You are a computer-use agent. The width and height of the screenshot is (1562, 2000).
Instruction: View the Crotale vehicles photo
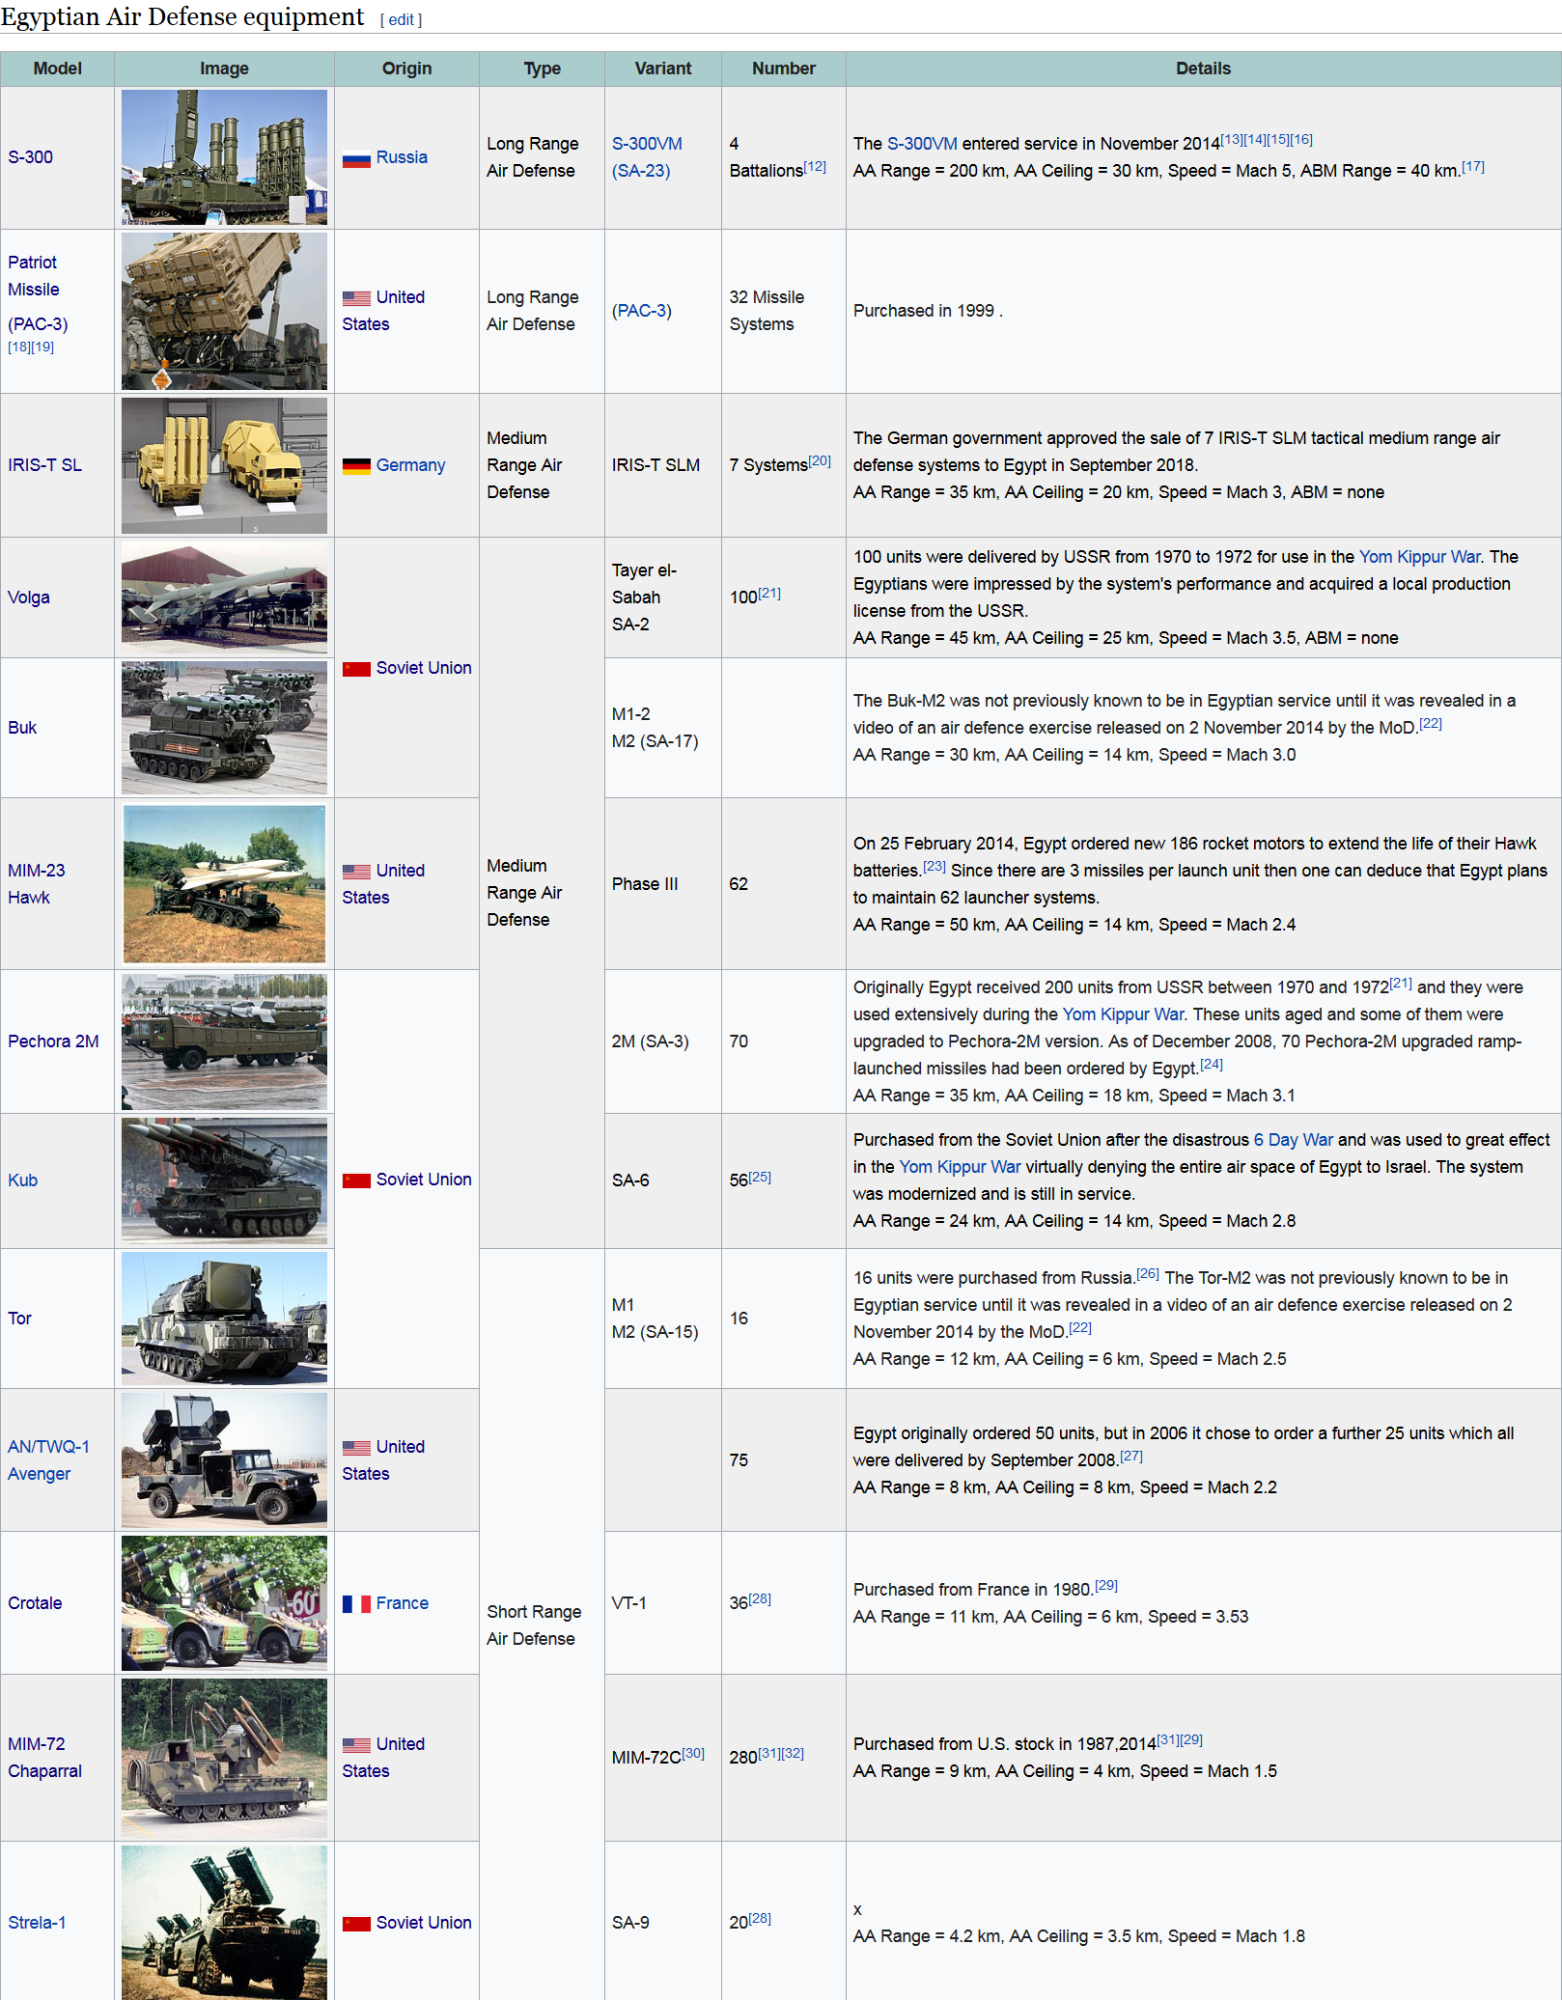pos(224,1603)
